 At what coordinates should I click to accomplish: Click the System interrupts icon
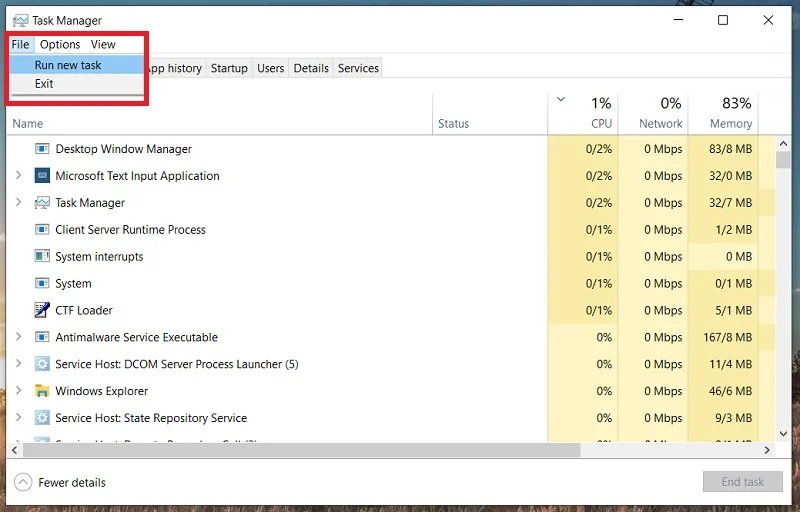[x=42, y=257]
